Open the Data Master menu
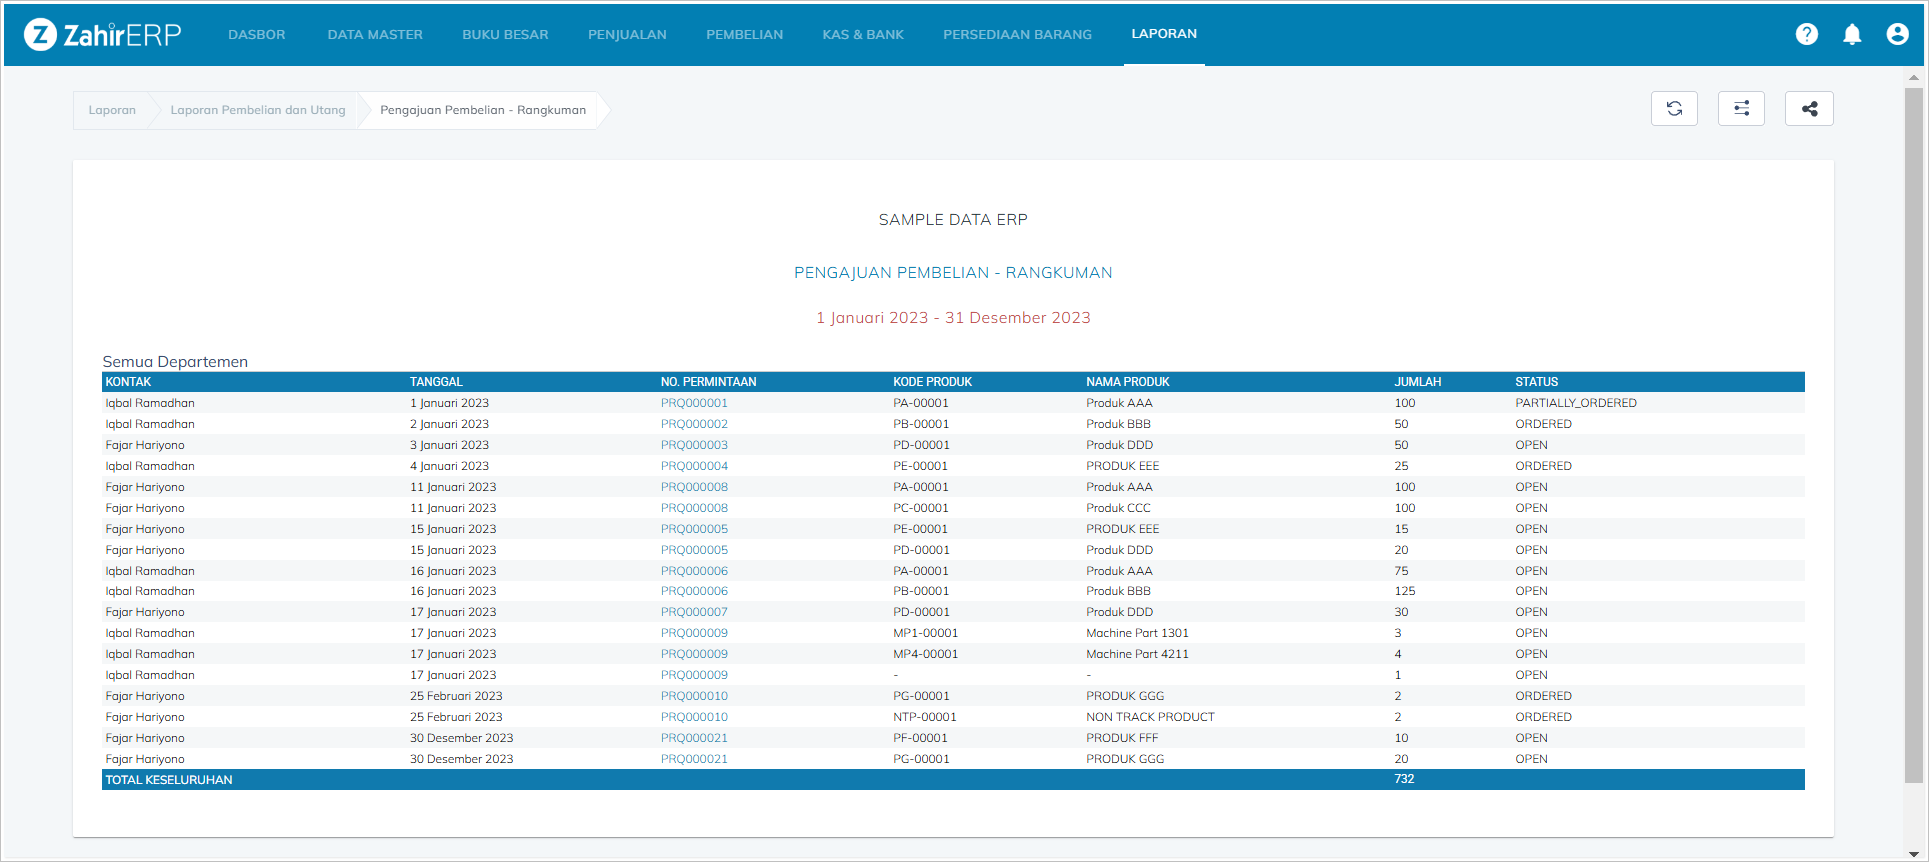 375,35
